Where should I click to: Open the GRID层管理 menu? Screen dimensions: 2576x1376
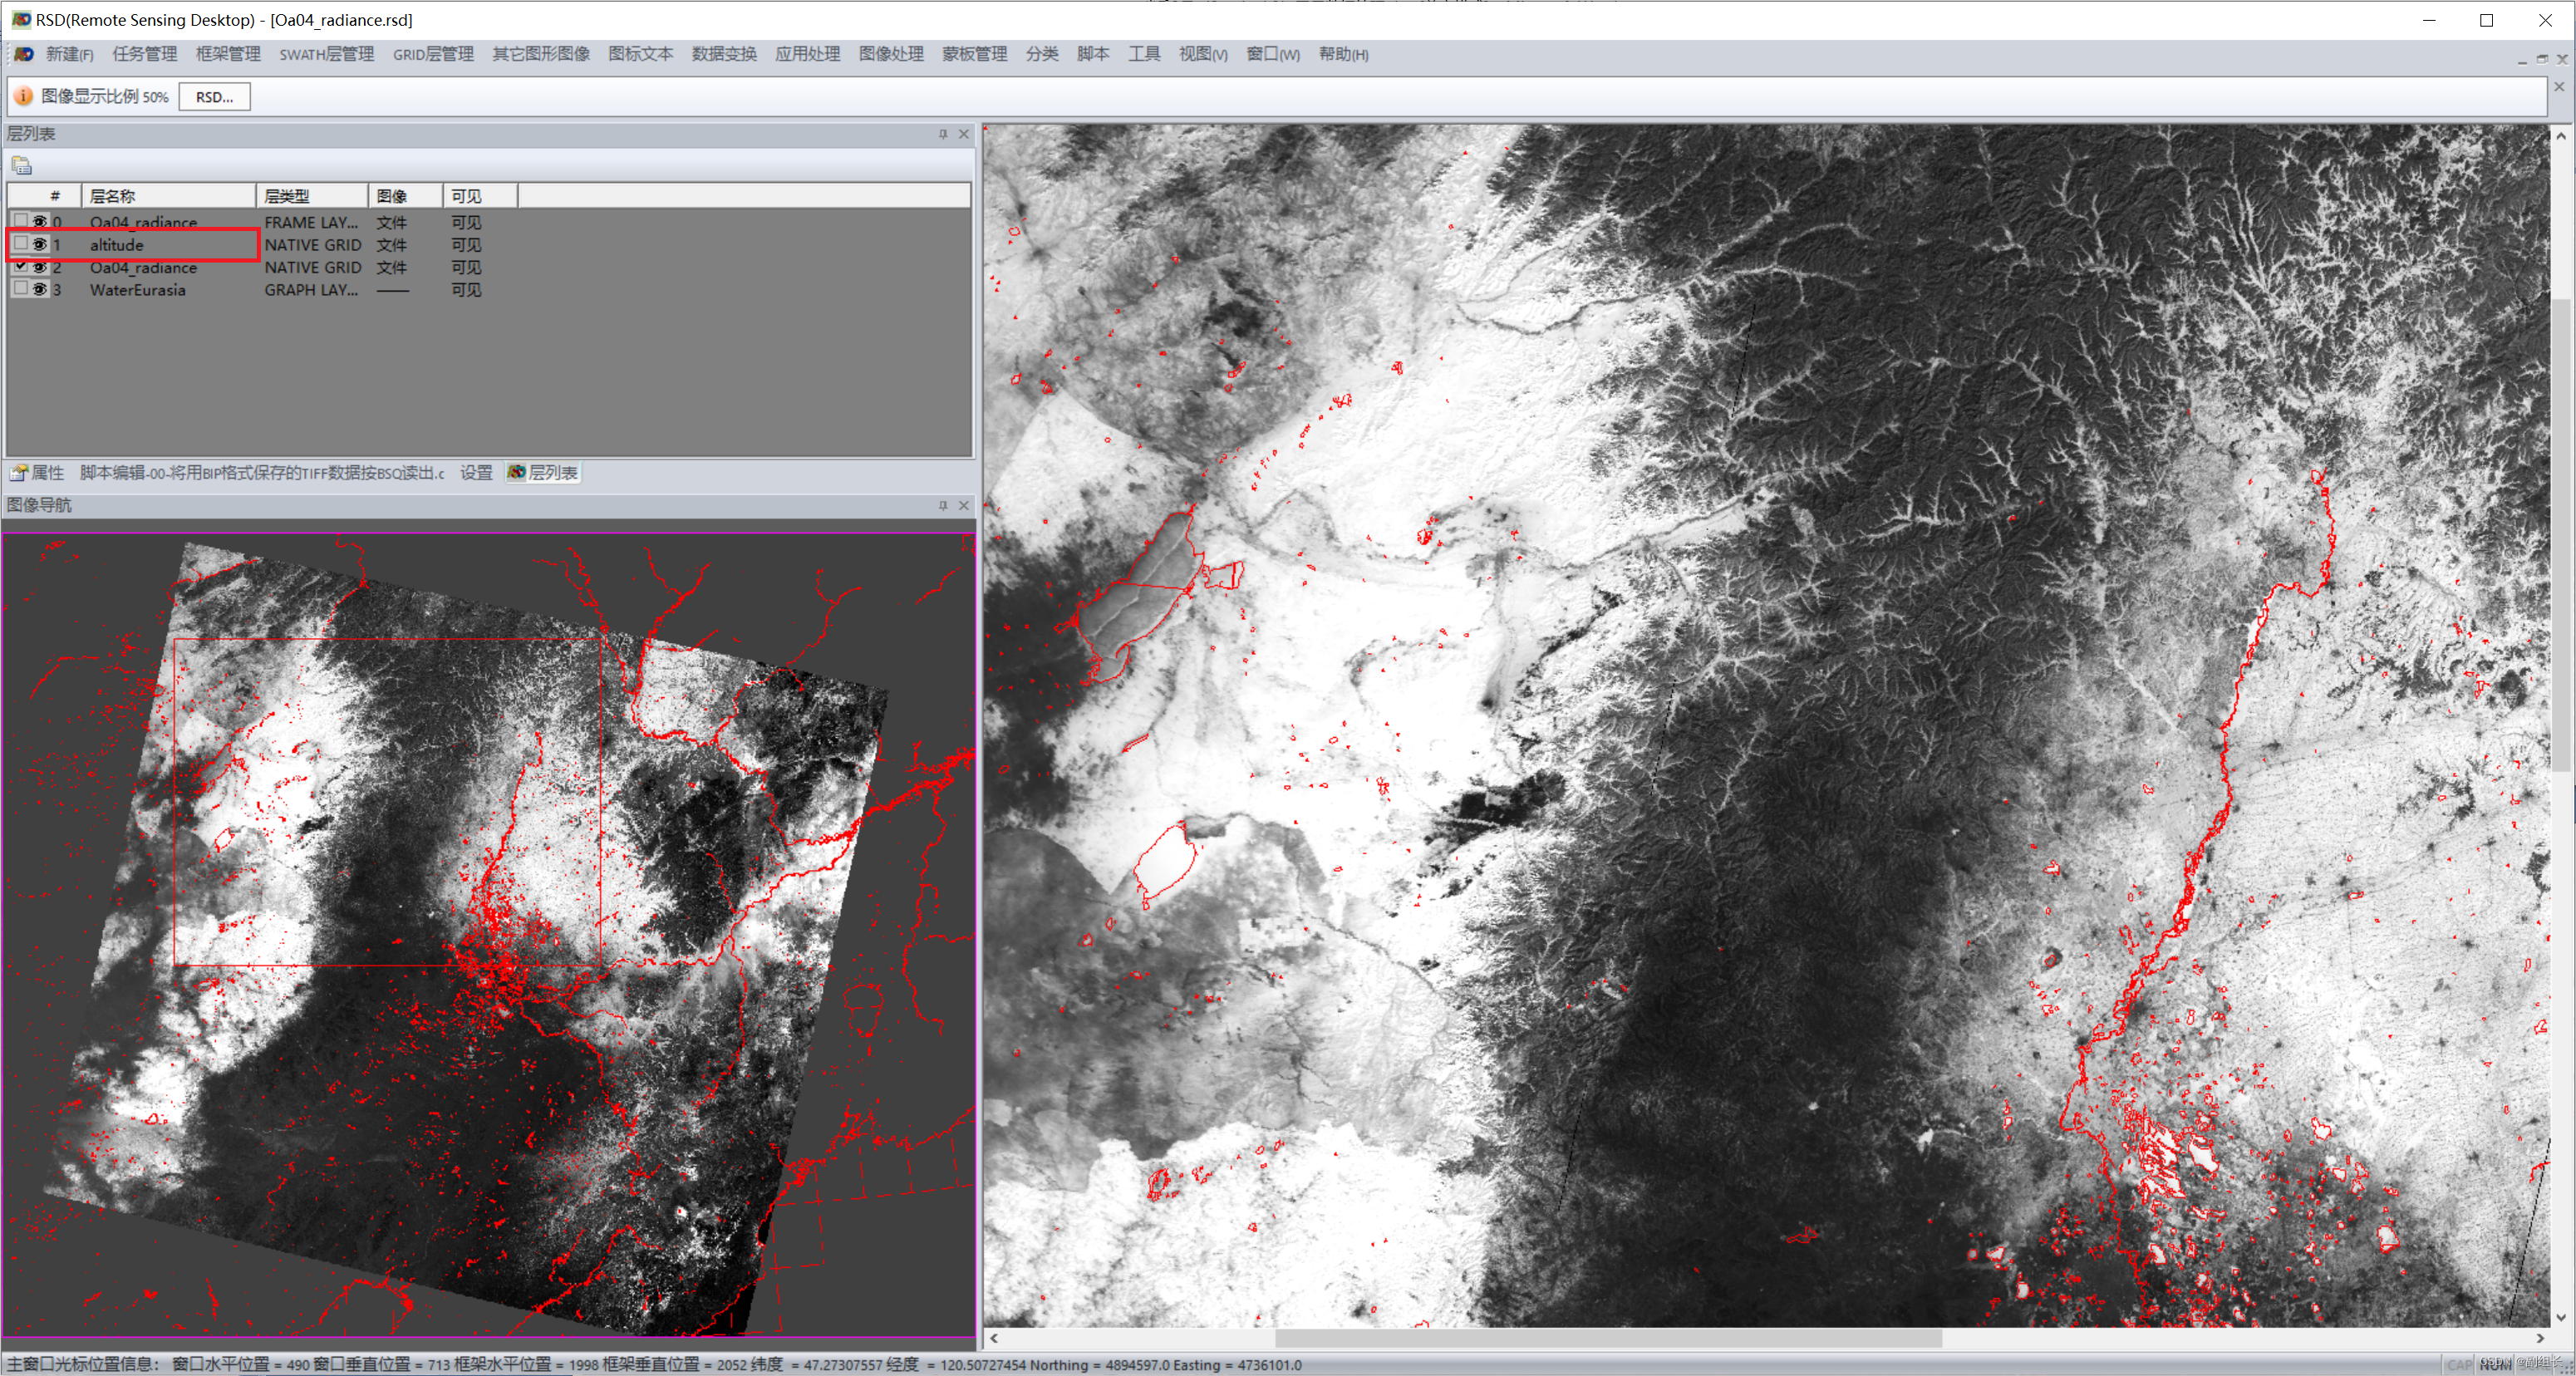pos(432,54)
